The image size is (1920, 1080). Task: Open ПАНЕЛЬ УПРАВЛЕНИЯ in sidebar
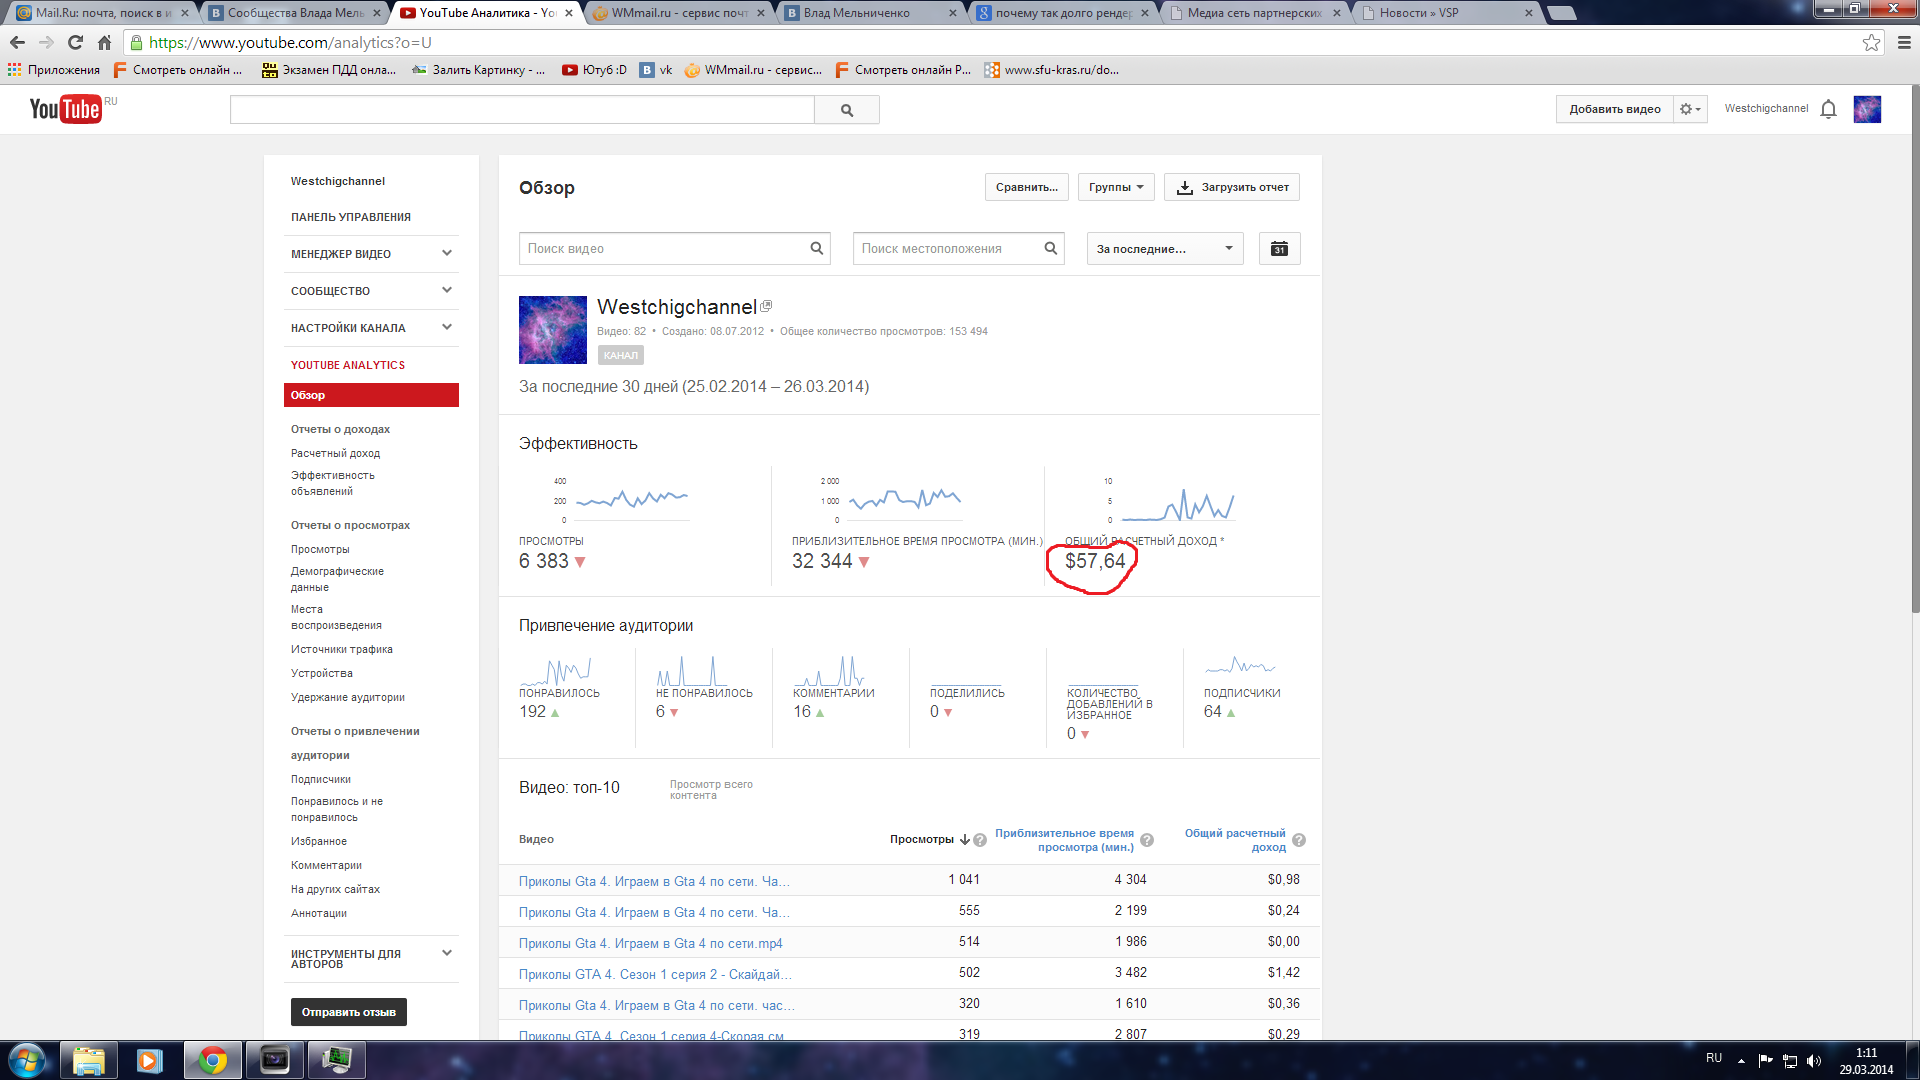pos(351,217)
